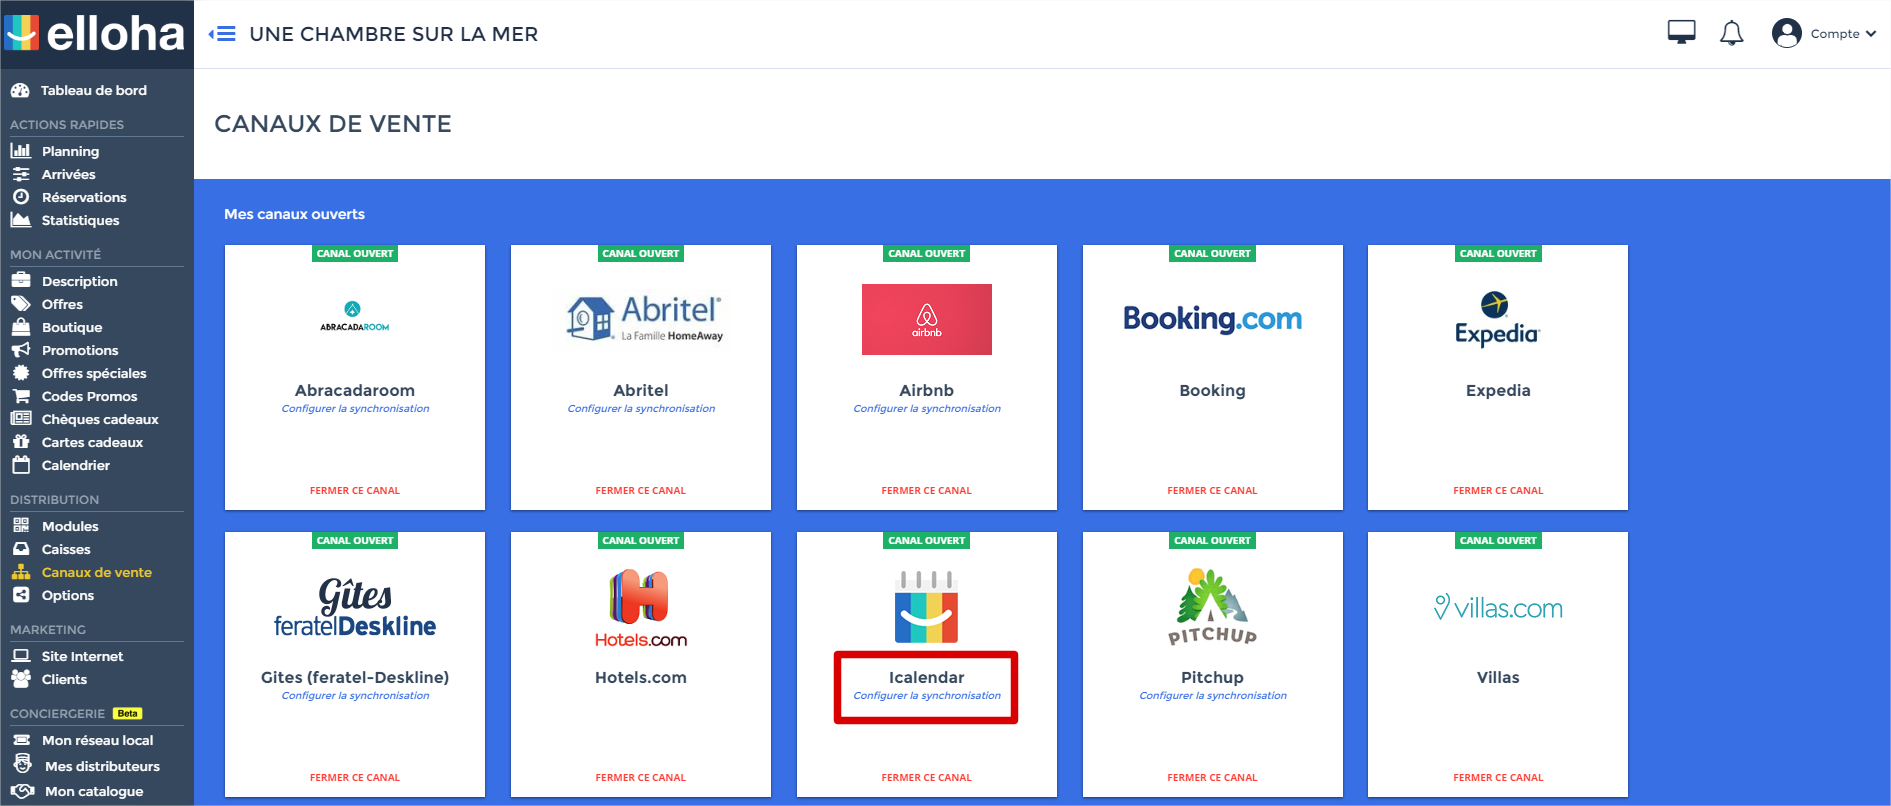Close the Hotels.com channel
The height and width of the screenshot is (806, 1891).
(x=641, y=778)
